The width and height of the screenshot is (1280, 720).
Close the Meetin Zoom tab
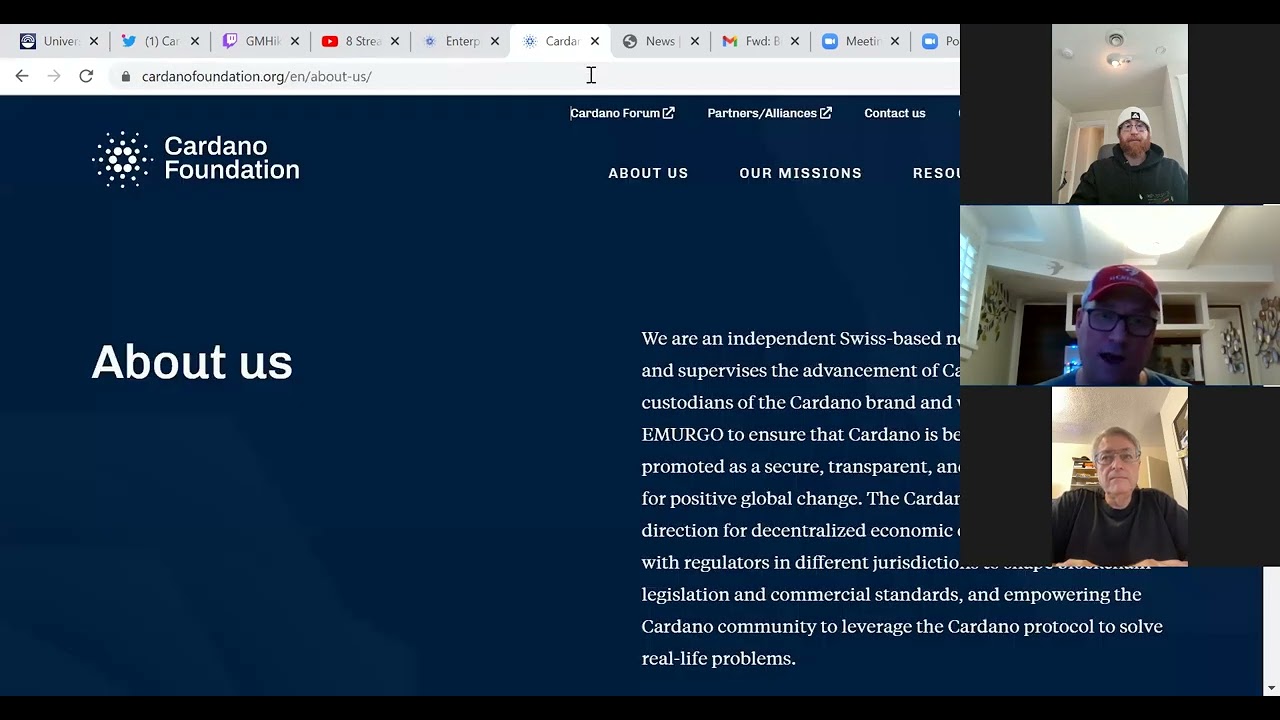click(895, 41)
